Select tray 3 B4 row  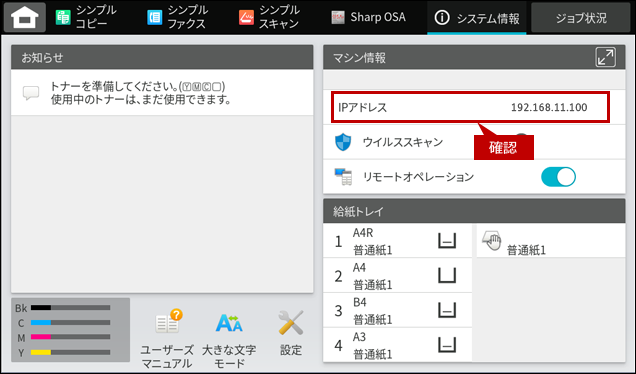398,310
